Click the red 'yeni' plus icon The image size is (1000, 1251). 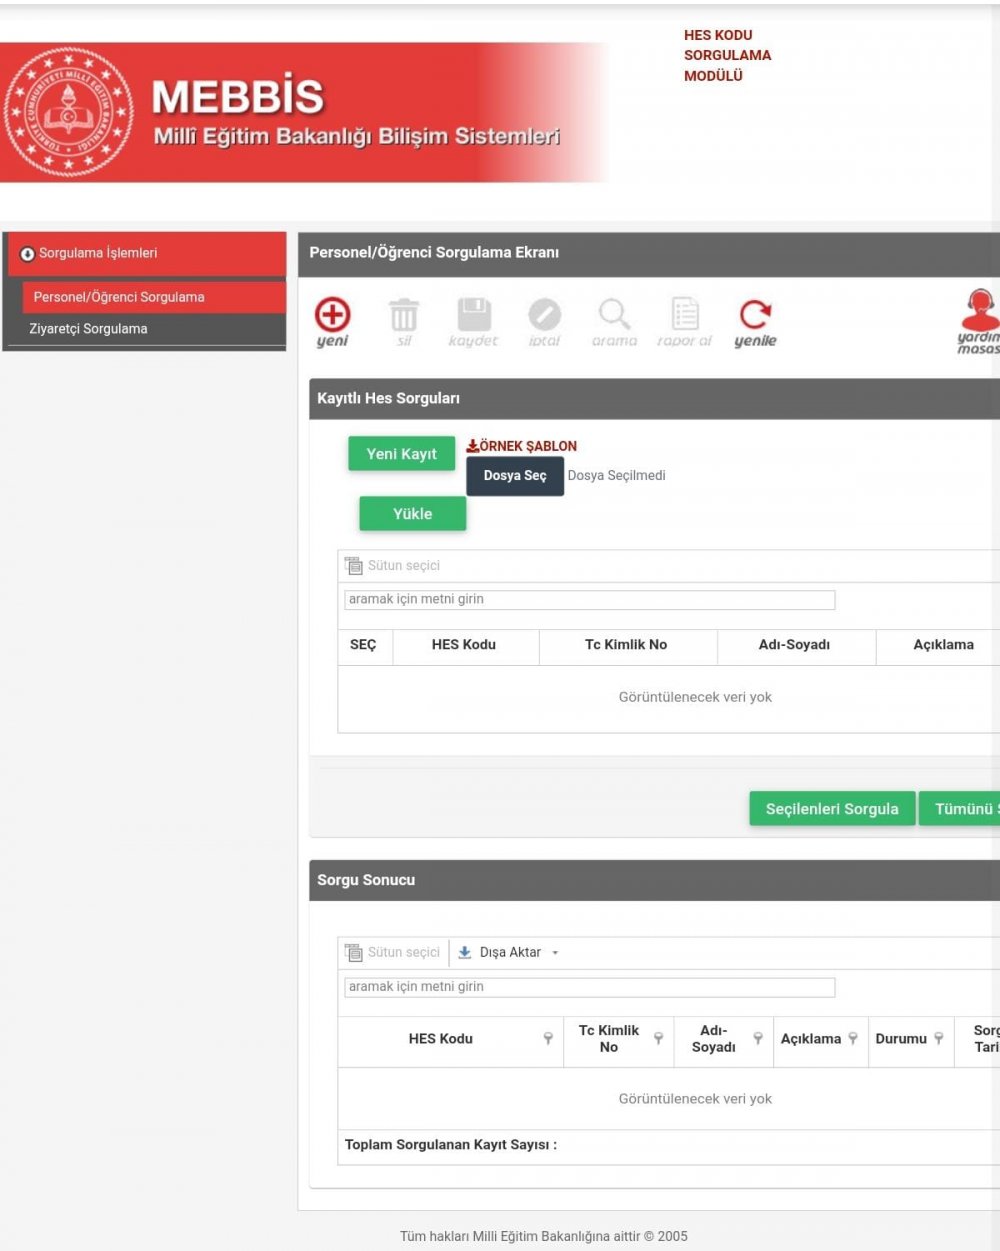click(332, 315)
